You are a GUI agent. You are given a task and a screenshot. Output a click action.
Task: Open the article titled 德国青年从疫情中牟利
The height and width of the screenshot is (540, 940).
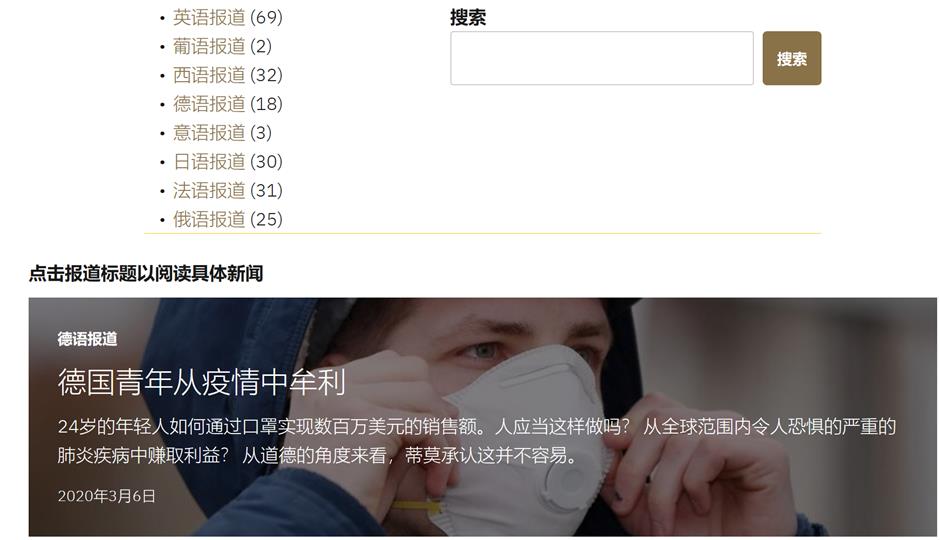tap(202, 382)
